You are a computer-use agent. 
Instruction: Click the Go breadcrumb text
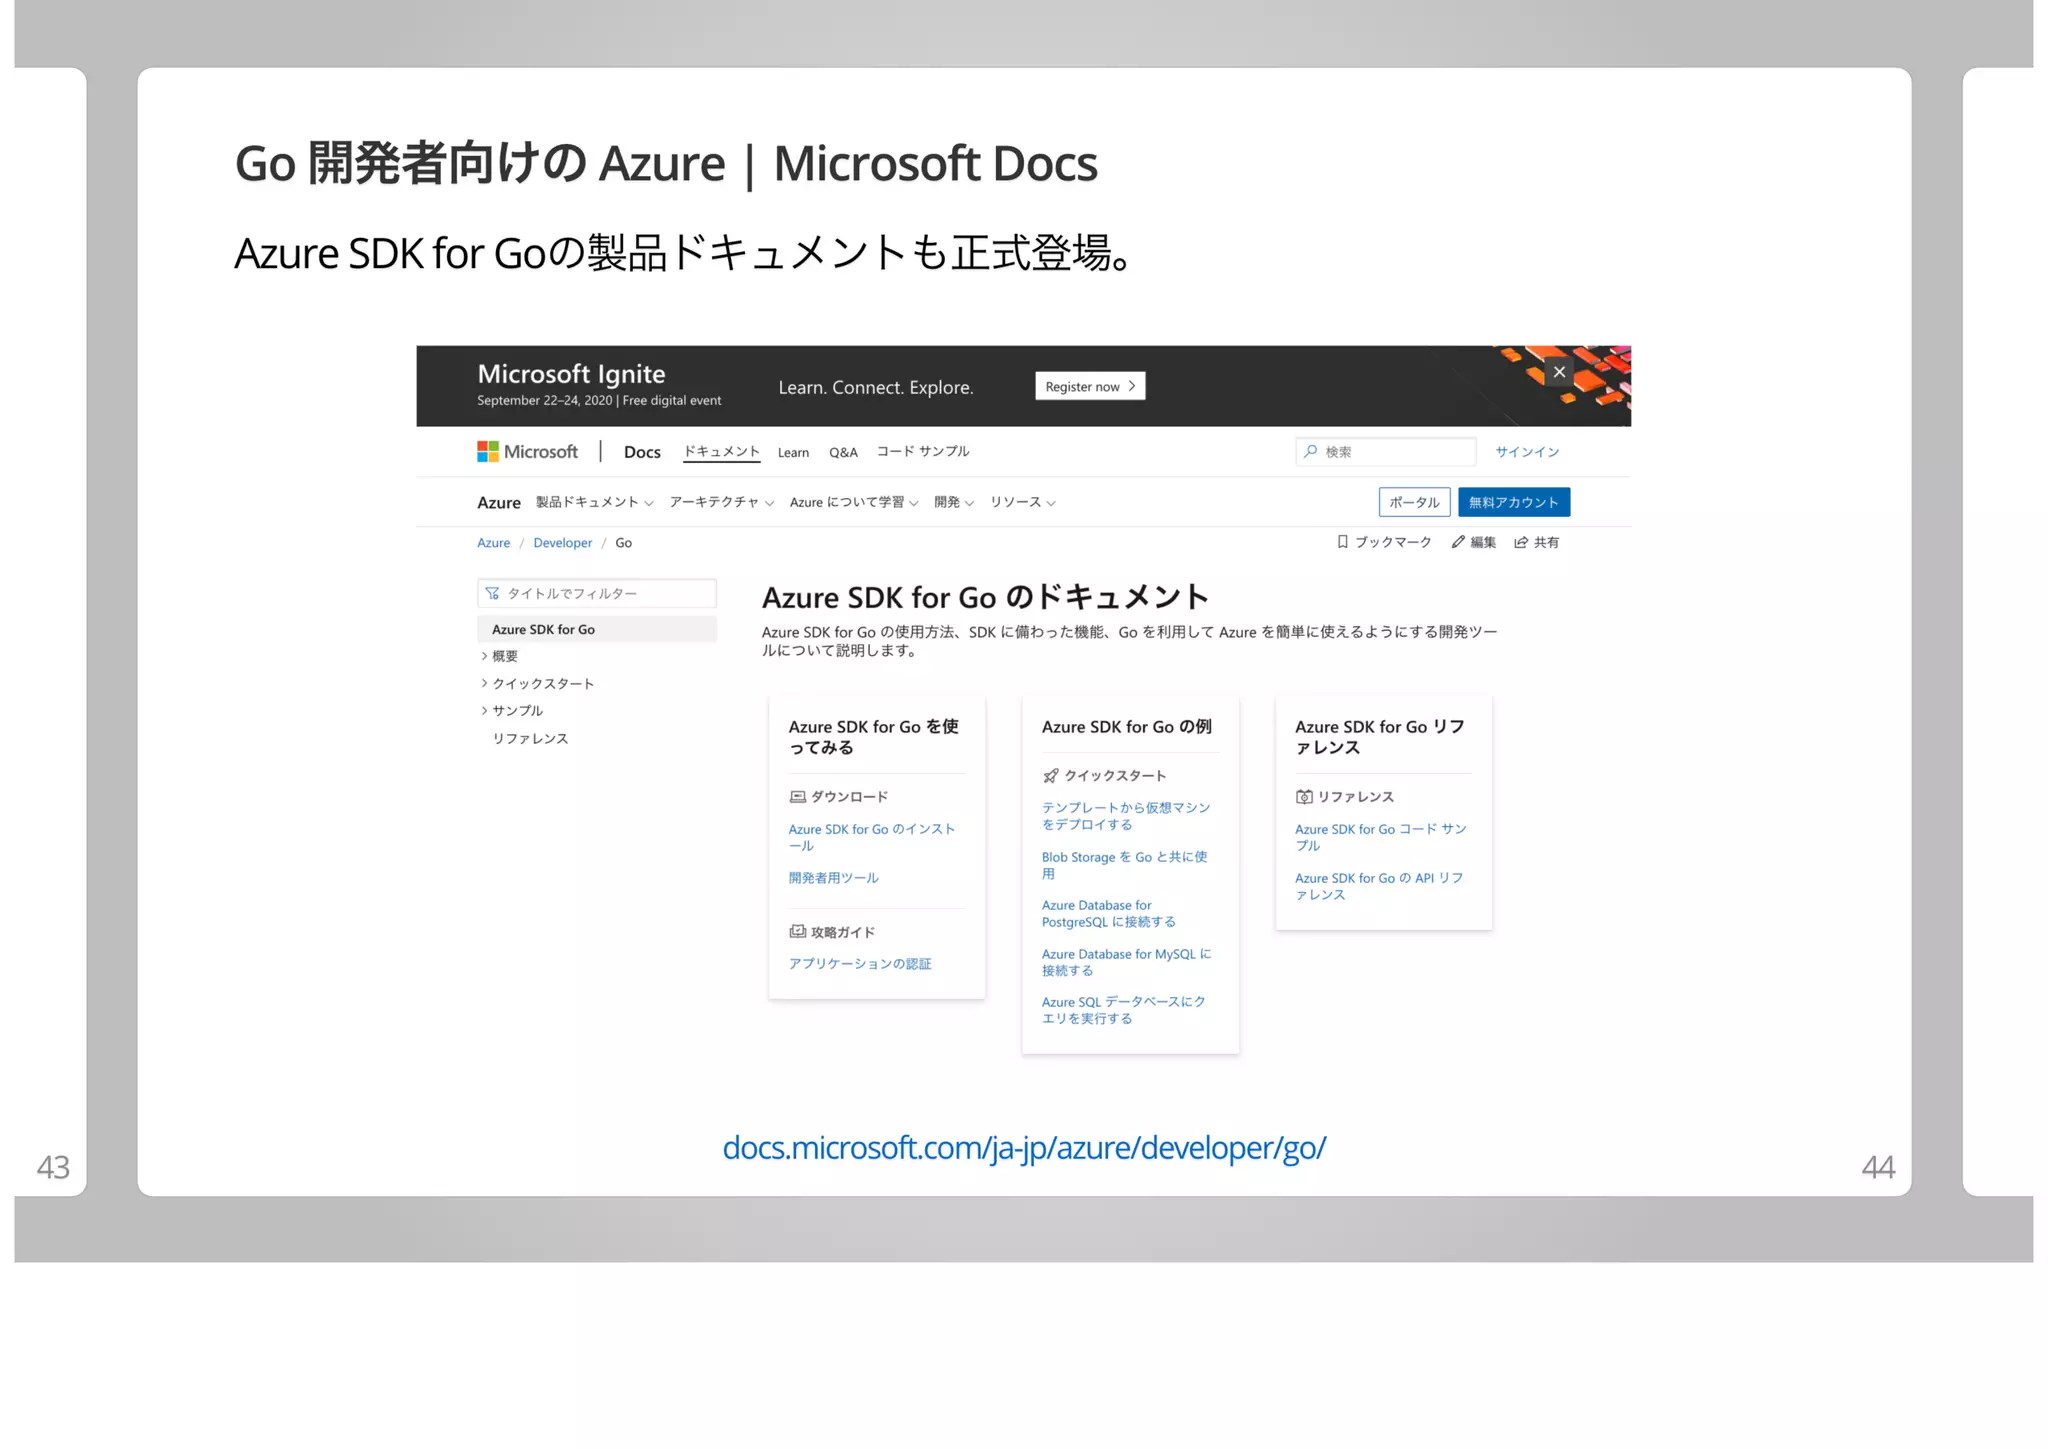pos(623,543)
